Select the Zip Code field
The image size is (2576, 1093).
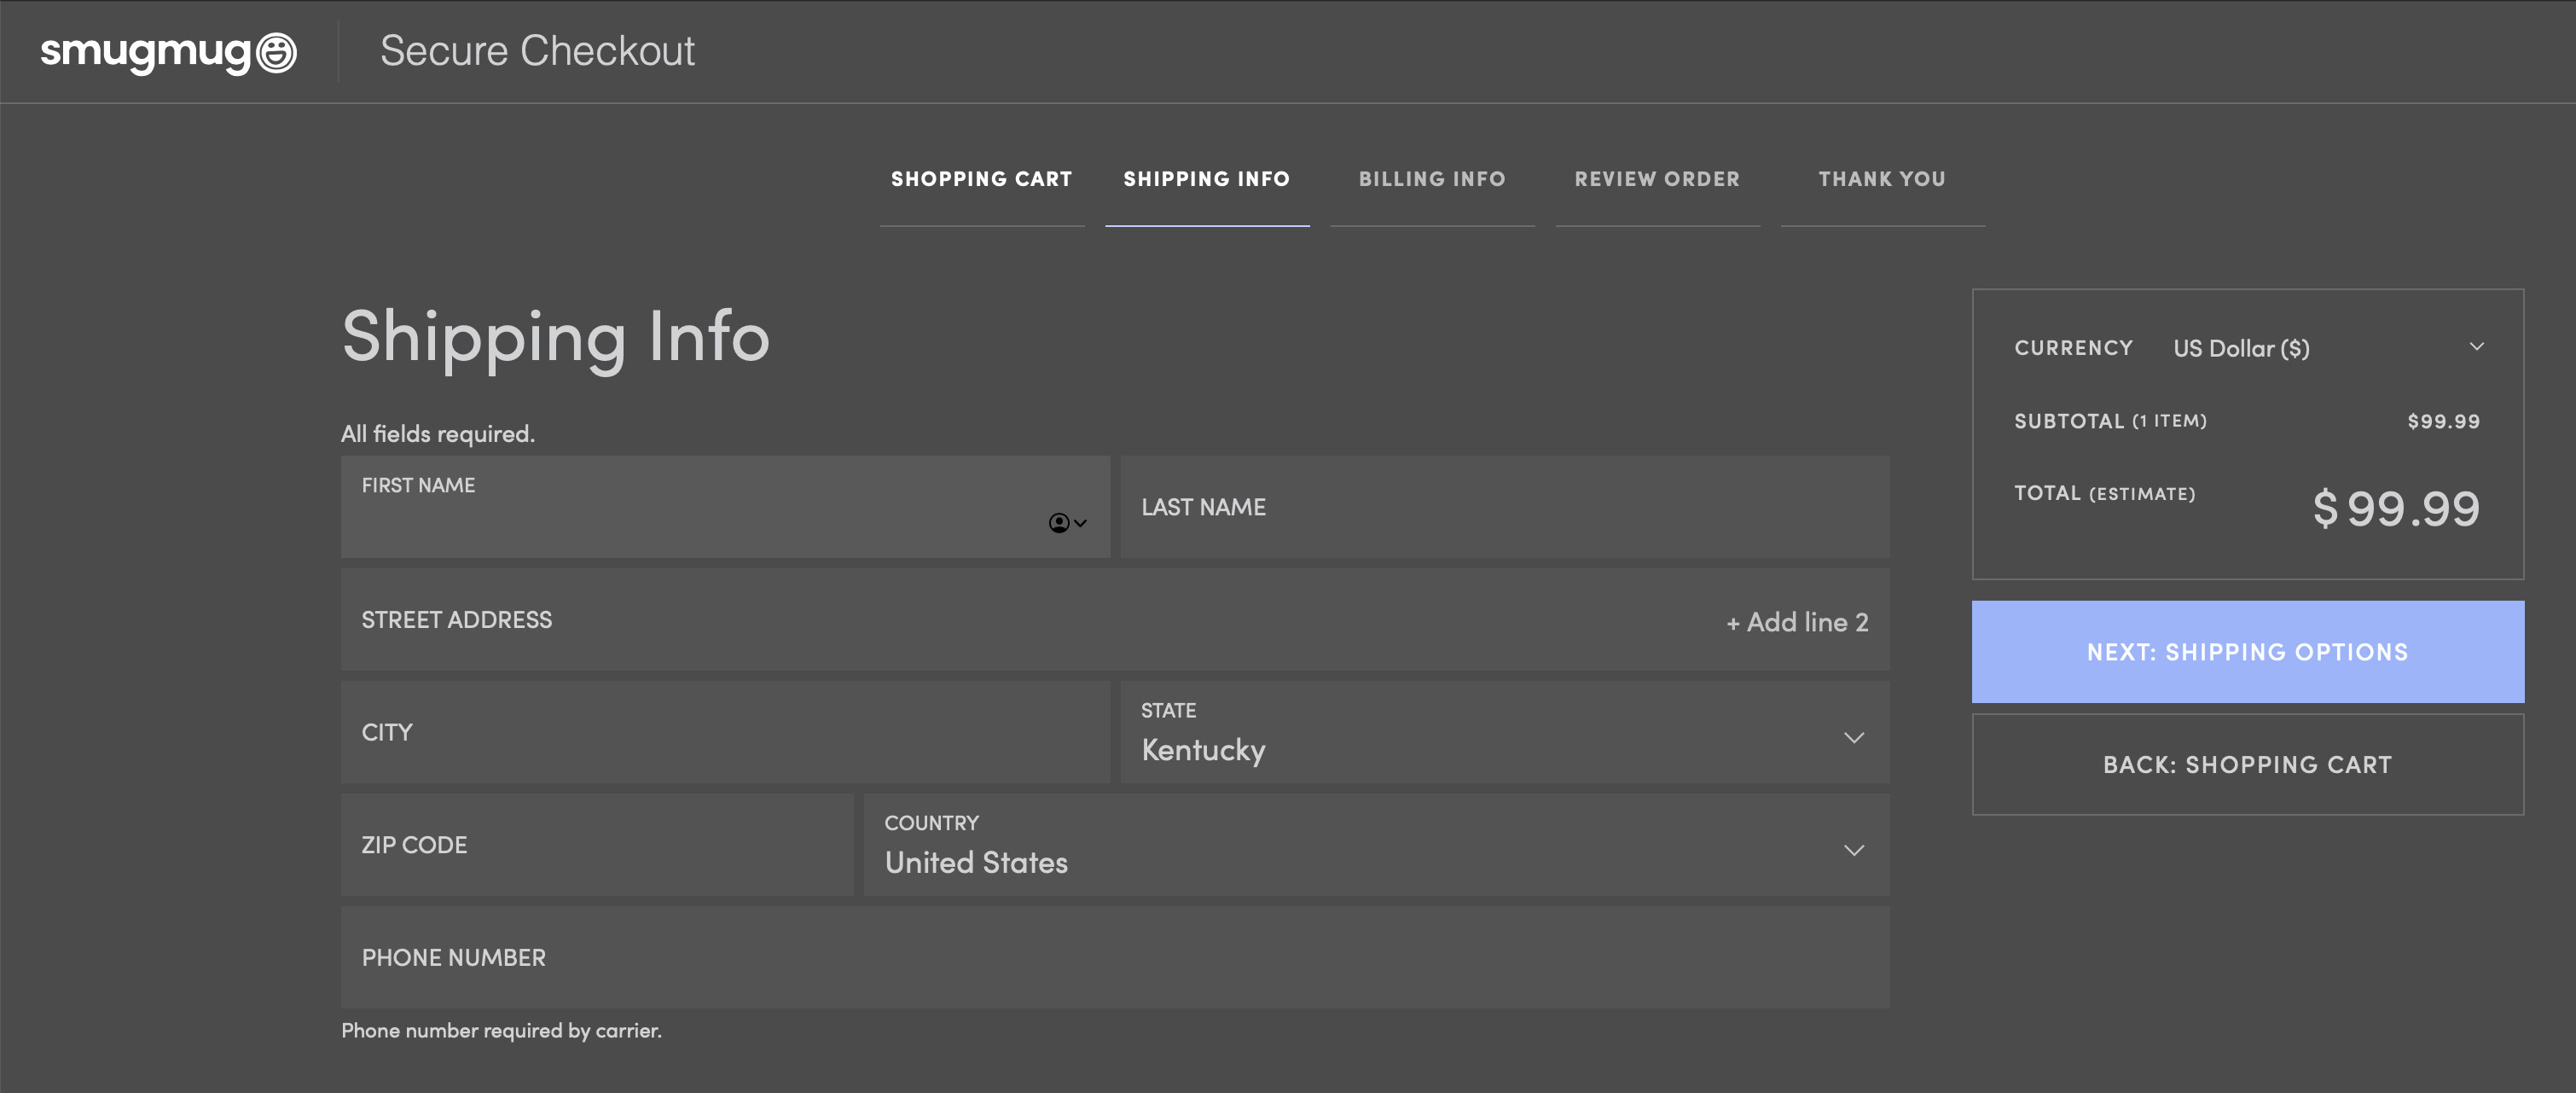pyautogui.click(x=596, y=846)
